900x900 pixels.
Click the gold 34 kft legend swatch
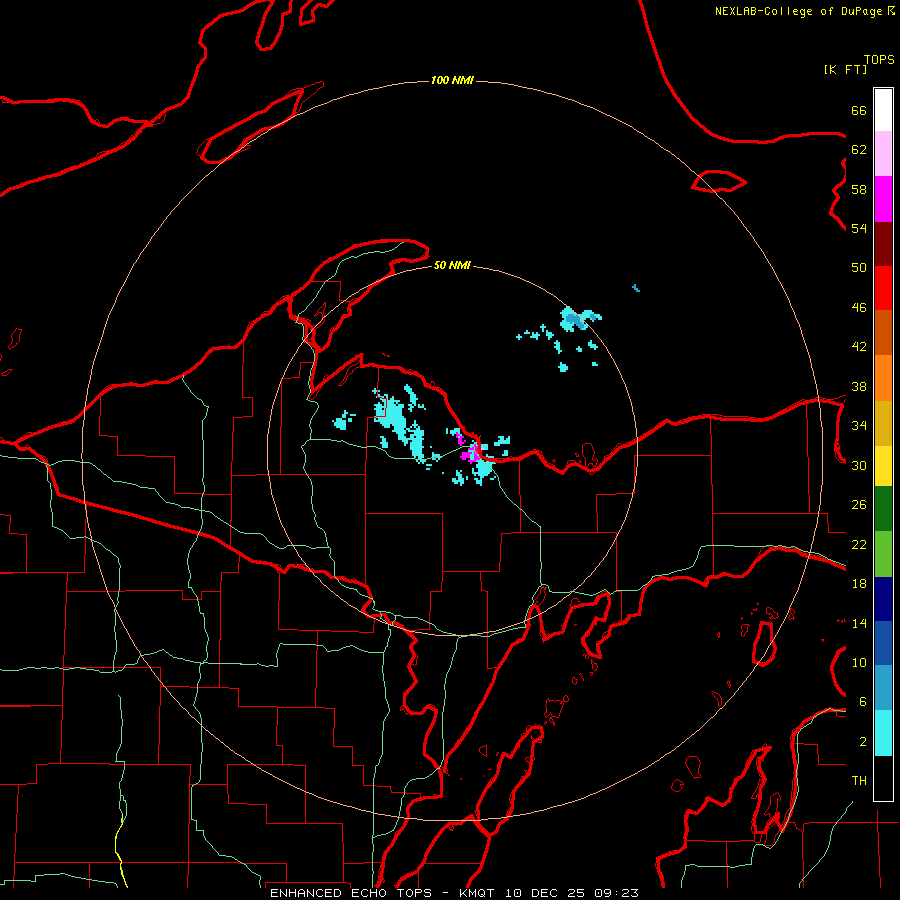coord(883,423)
